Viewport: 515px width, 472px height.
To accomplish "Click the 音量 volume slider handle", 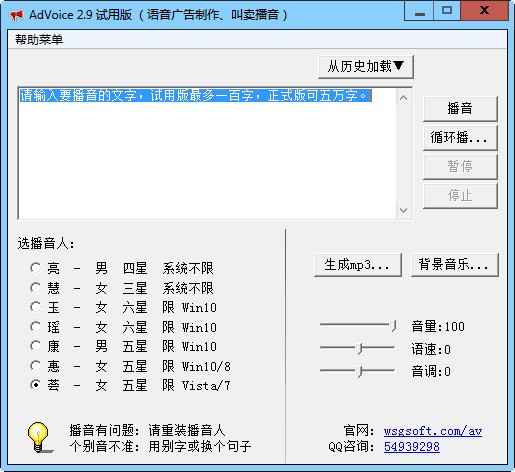I will 393,326.
